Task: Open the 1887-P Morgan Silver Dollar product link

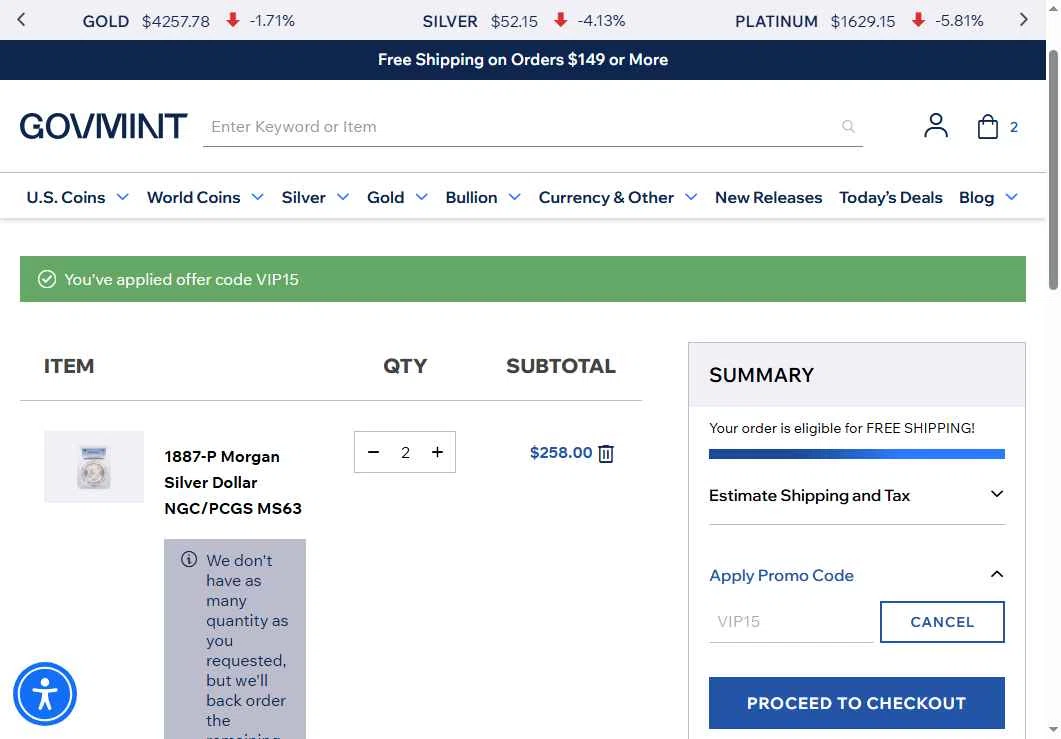Action: coord(233,483)
